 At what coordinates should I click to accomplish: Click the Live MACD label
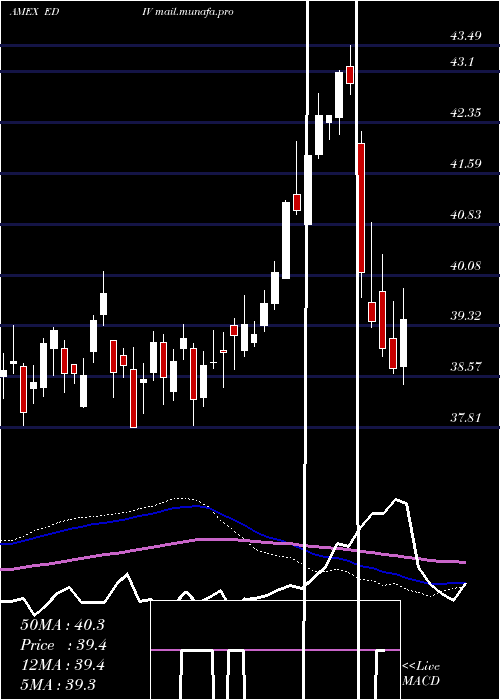(x=421, y=673)
